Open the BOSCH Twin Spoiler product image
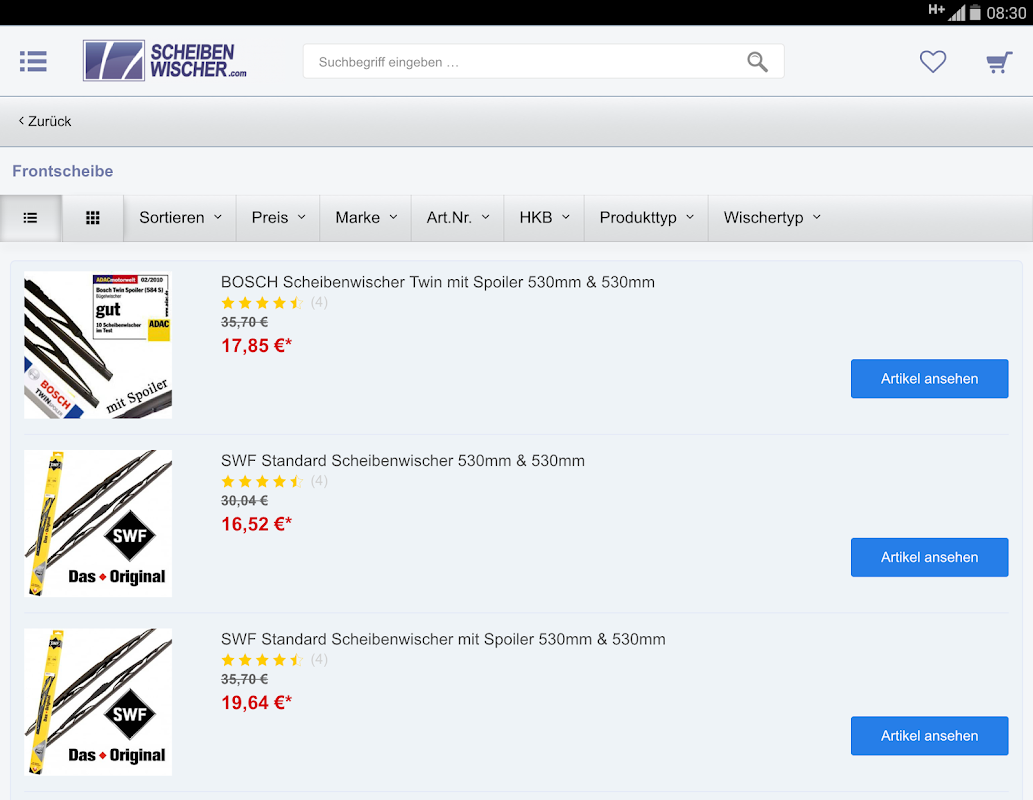The image size is (1033, 800). [x=98, y=345]
